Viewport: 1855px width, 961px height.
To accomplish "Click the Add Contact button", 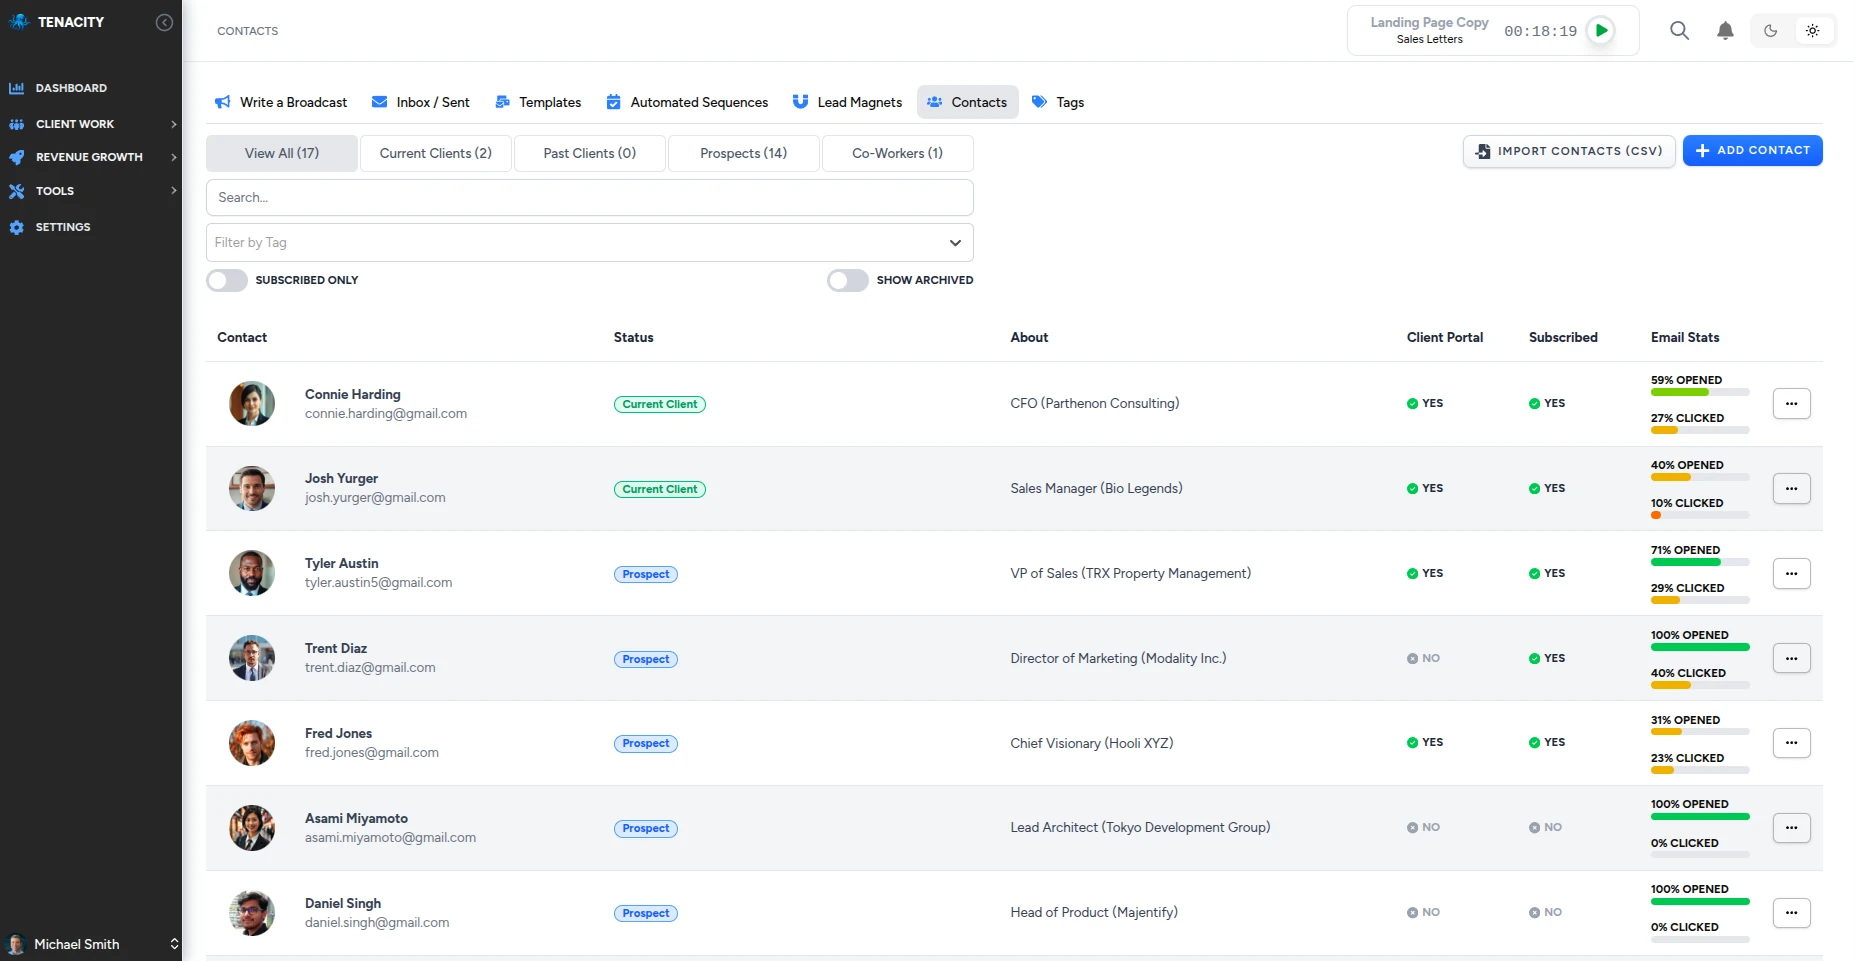I will 1752,151.
